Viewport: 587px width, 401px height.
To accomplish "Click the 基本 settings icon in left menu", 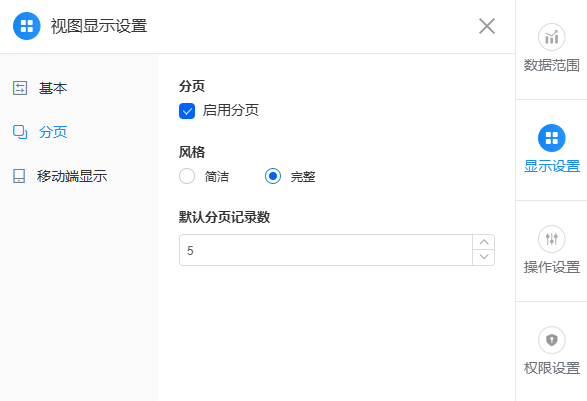I will (20, 88).
